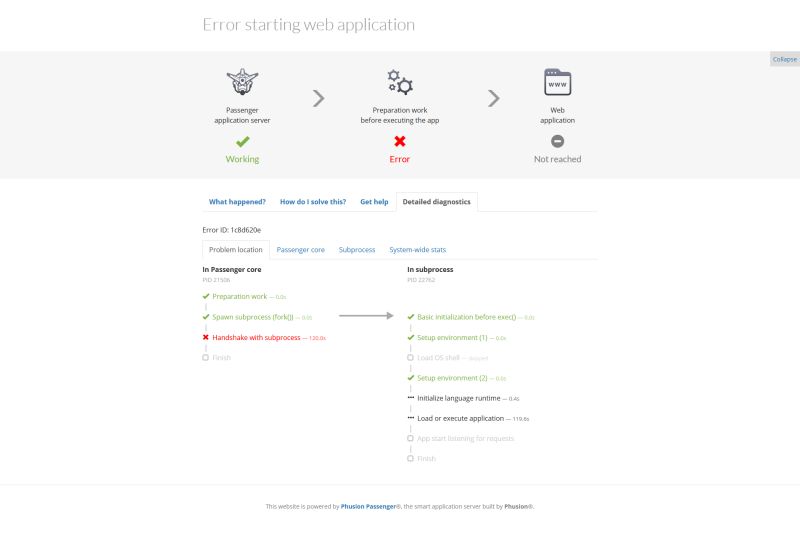Click the Load or execute application step text

coord(460,418)
